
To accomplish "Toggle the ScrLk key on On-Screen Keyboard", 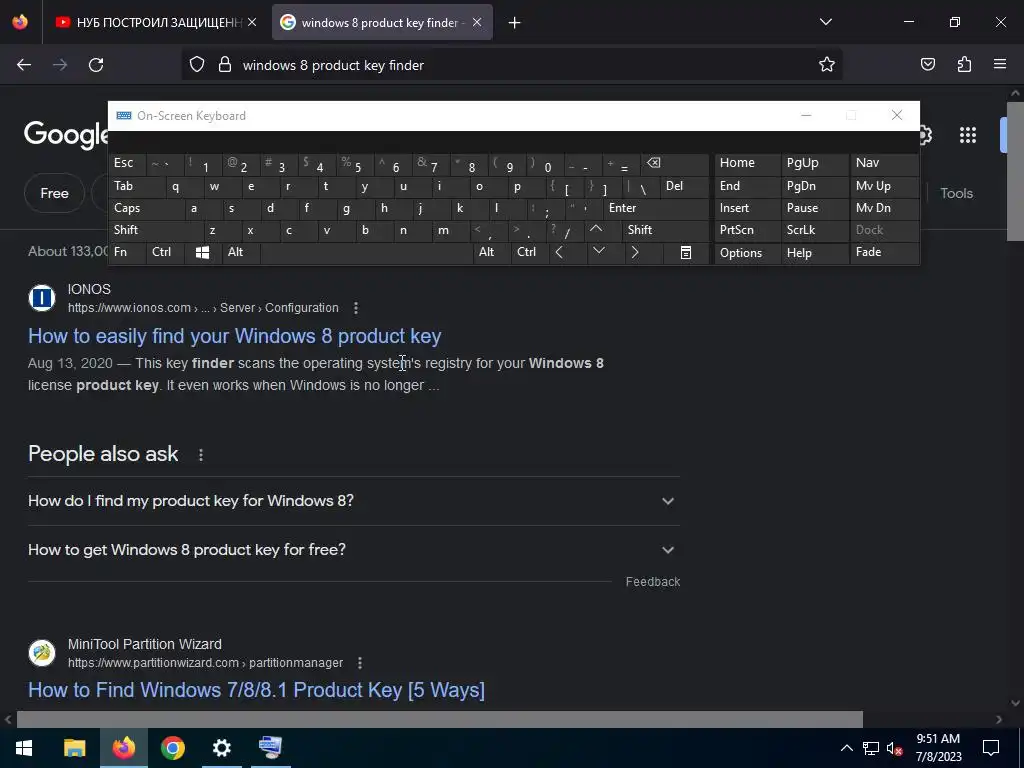I will 814,230.
